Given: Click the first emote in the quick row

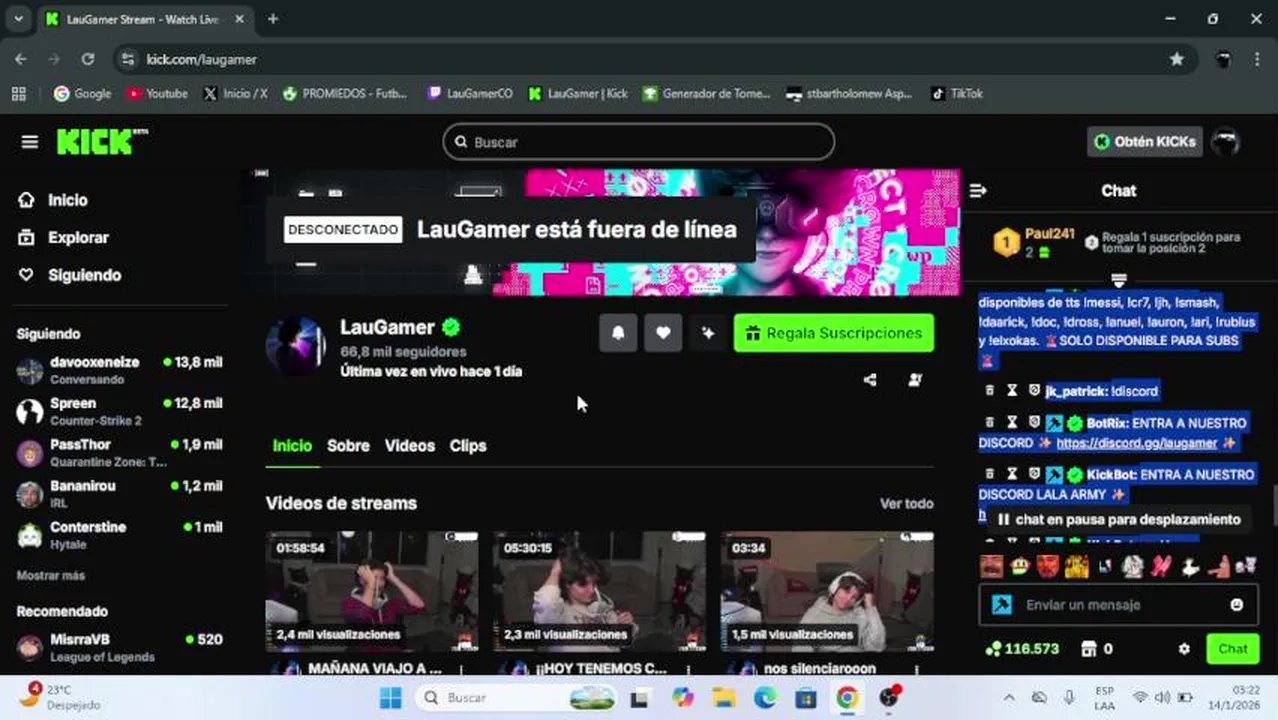Looking at the screenshot, I should pyautogui.click(x=991, y=567).
